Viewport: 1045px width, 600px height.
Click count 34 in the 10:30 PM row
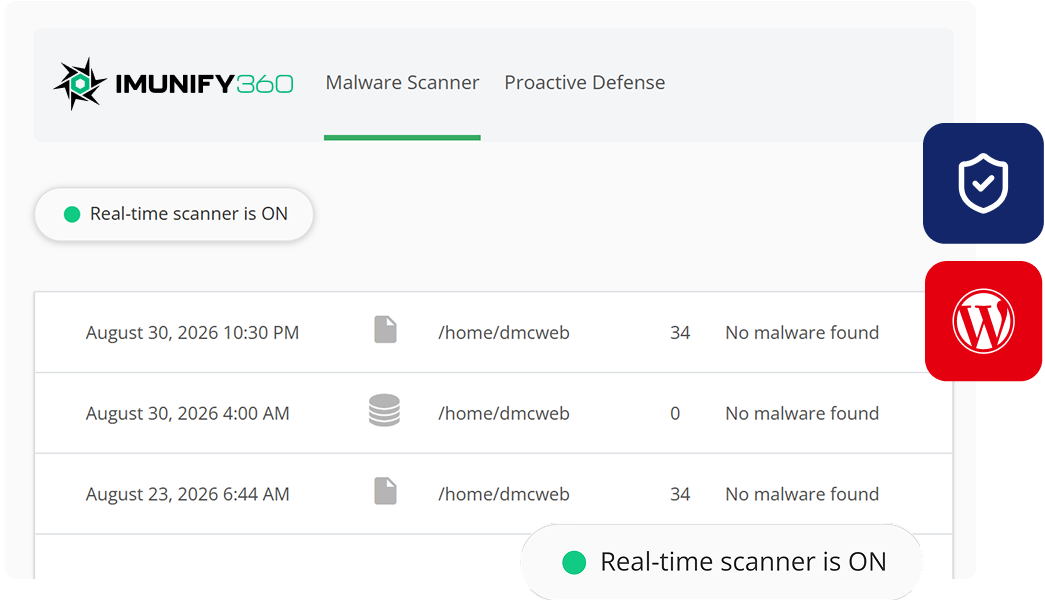tap(680, 333)
